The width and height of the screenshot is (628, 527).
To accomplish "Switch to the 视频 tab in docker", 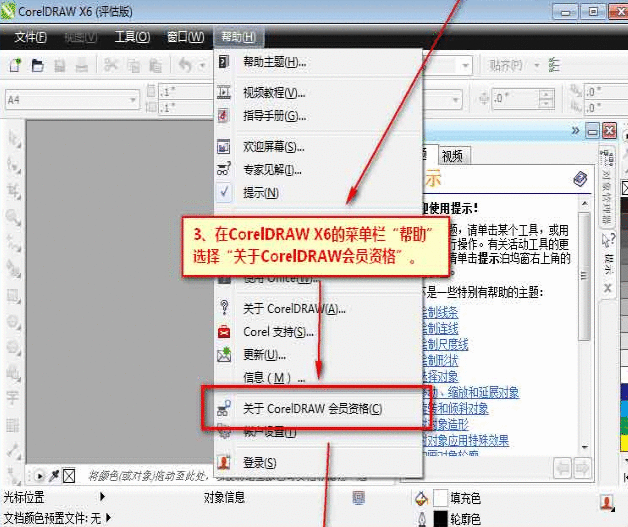I will (x=453, y=156).
